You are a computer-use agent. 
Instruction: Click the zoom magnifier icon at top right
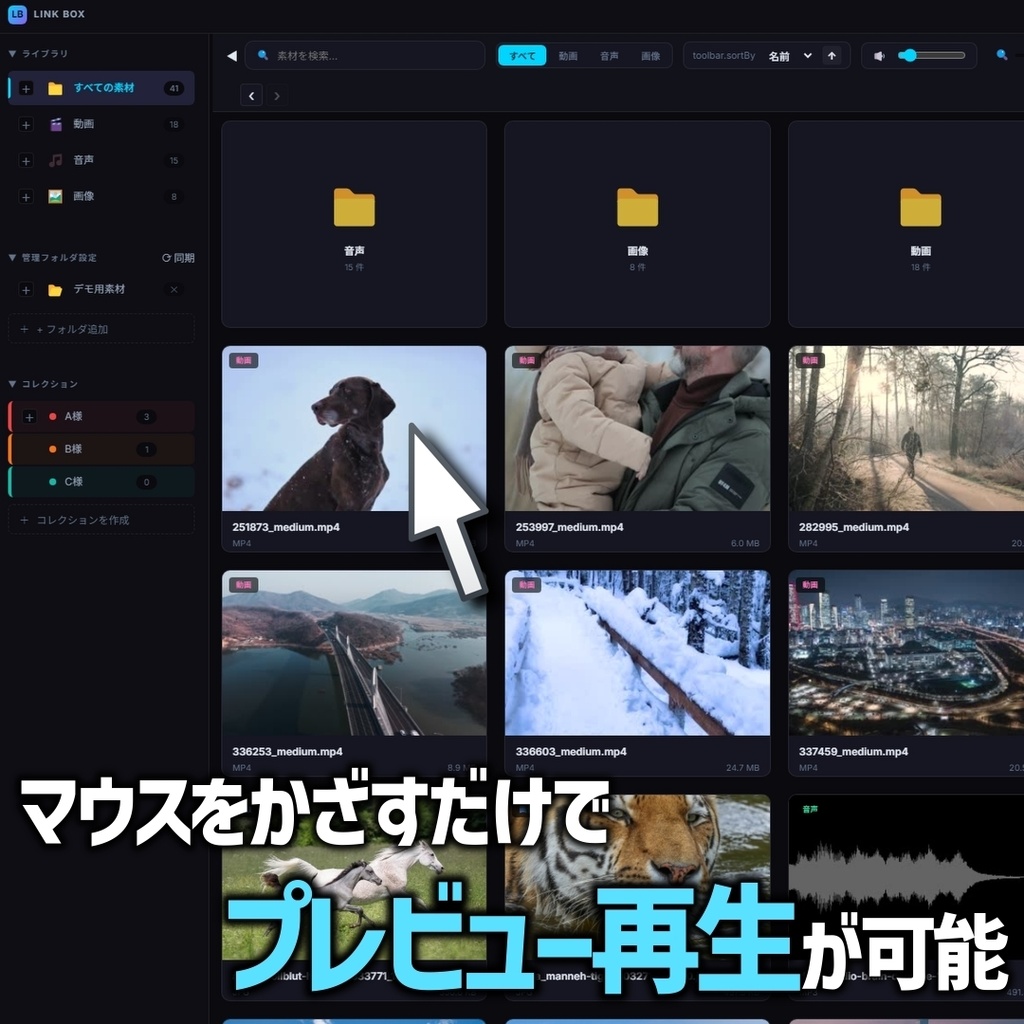tap(1002, 55)
